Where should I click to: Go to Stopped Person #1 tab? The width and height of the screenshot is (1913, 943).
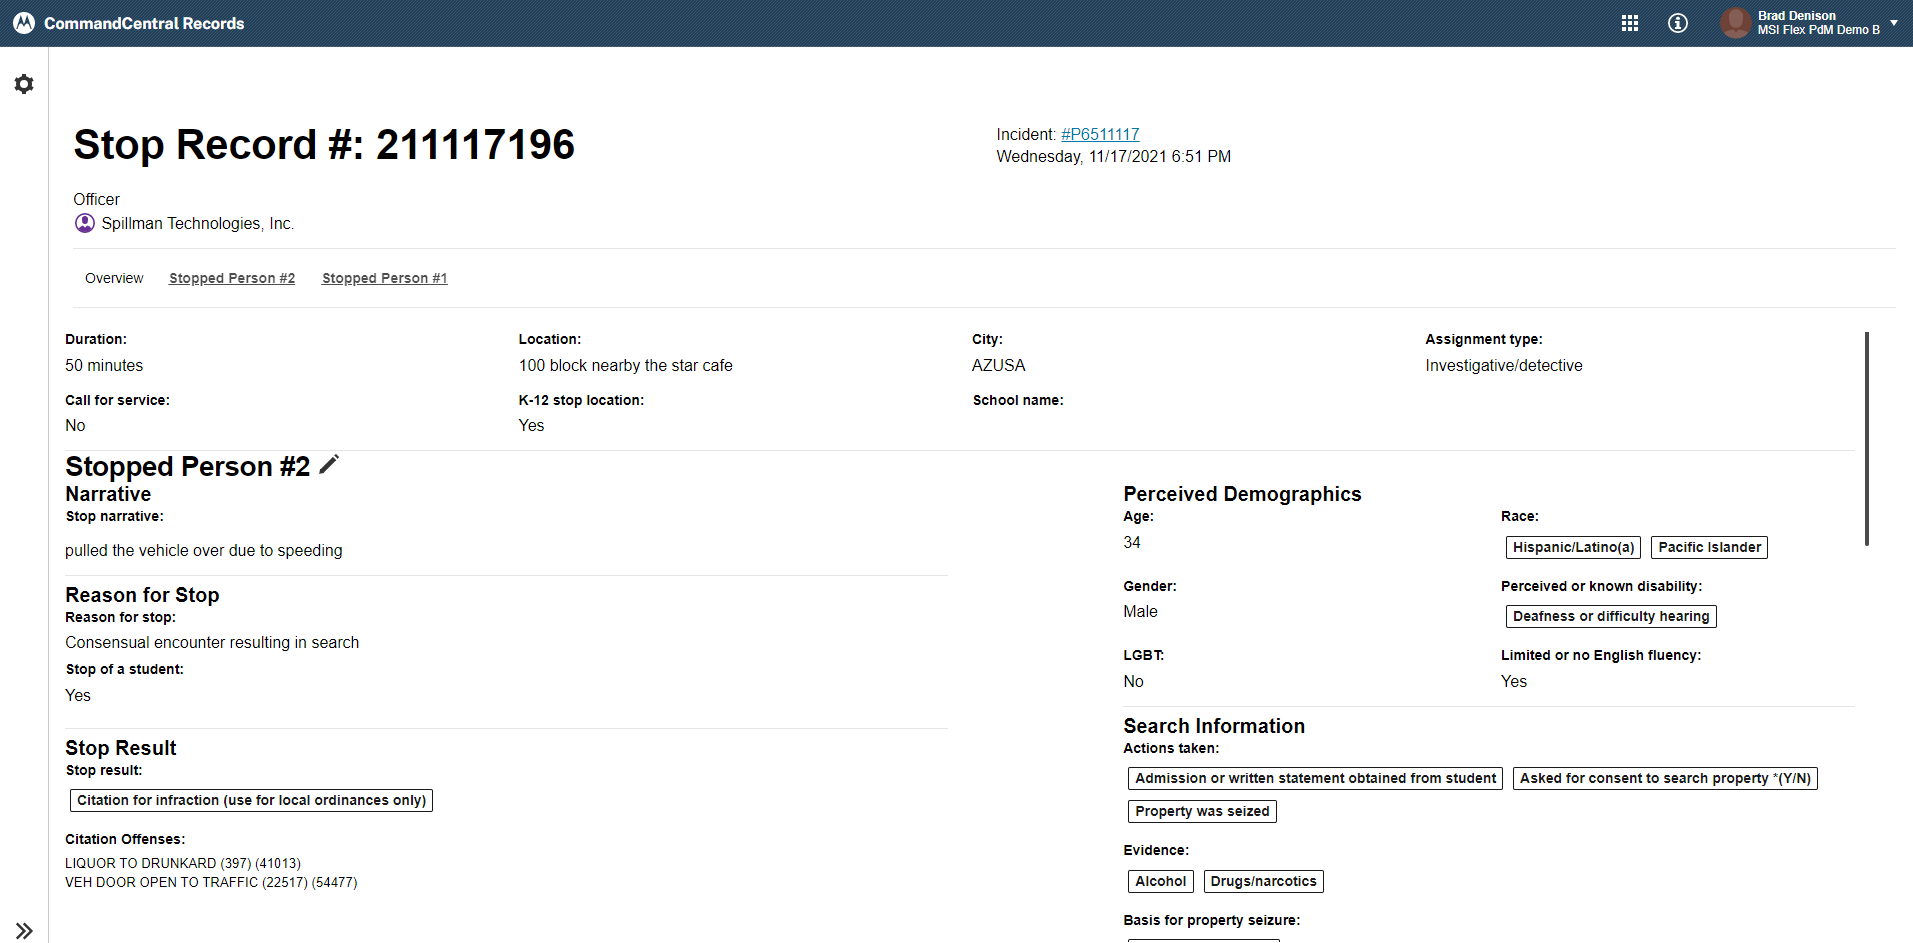[x=384, y=278]
